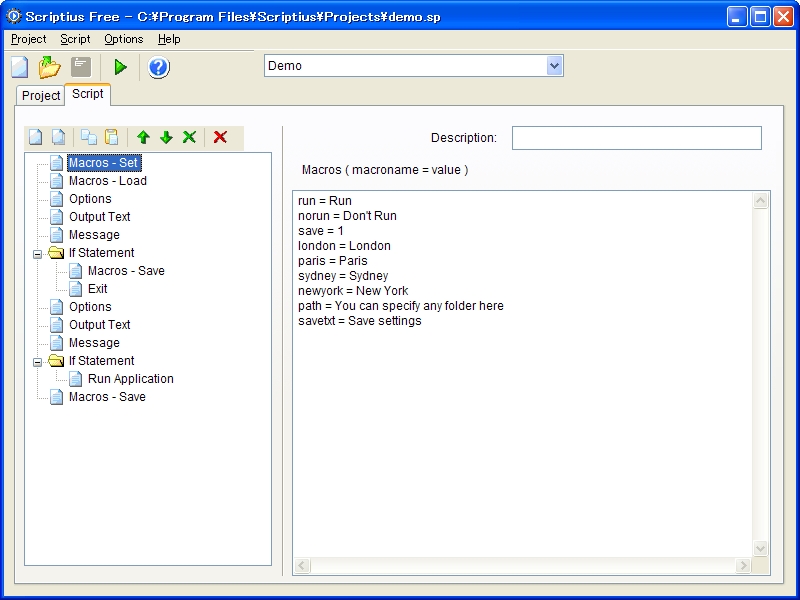
Task: Delete item with the red X icon
Action: (x=220, y=137)
